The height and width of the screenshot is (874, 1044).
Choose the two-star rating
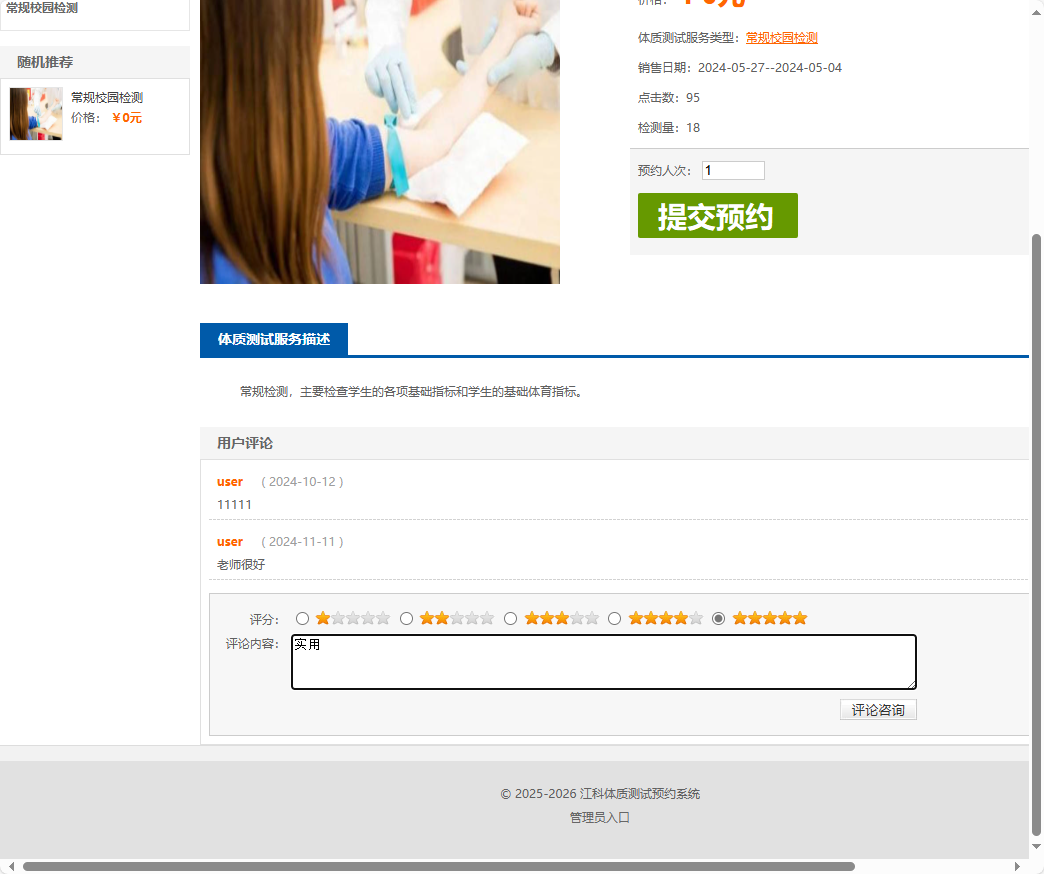pyautogui.click(x=407, y=618)
